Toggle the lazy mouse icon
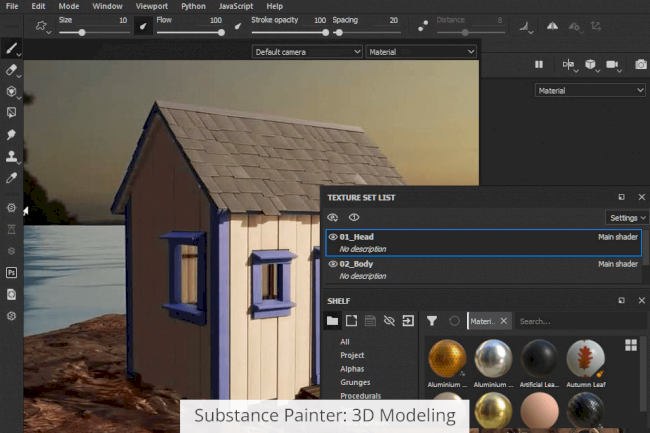 point(422,26)
